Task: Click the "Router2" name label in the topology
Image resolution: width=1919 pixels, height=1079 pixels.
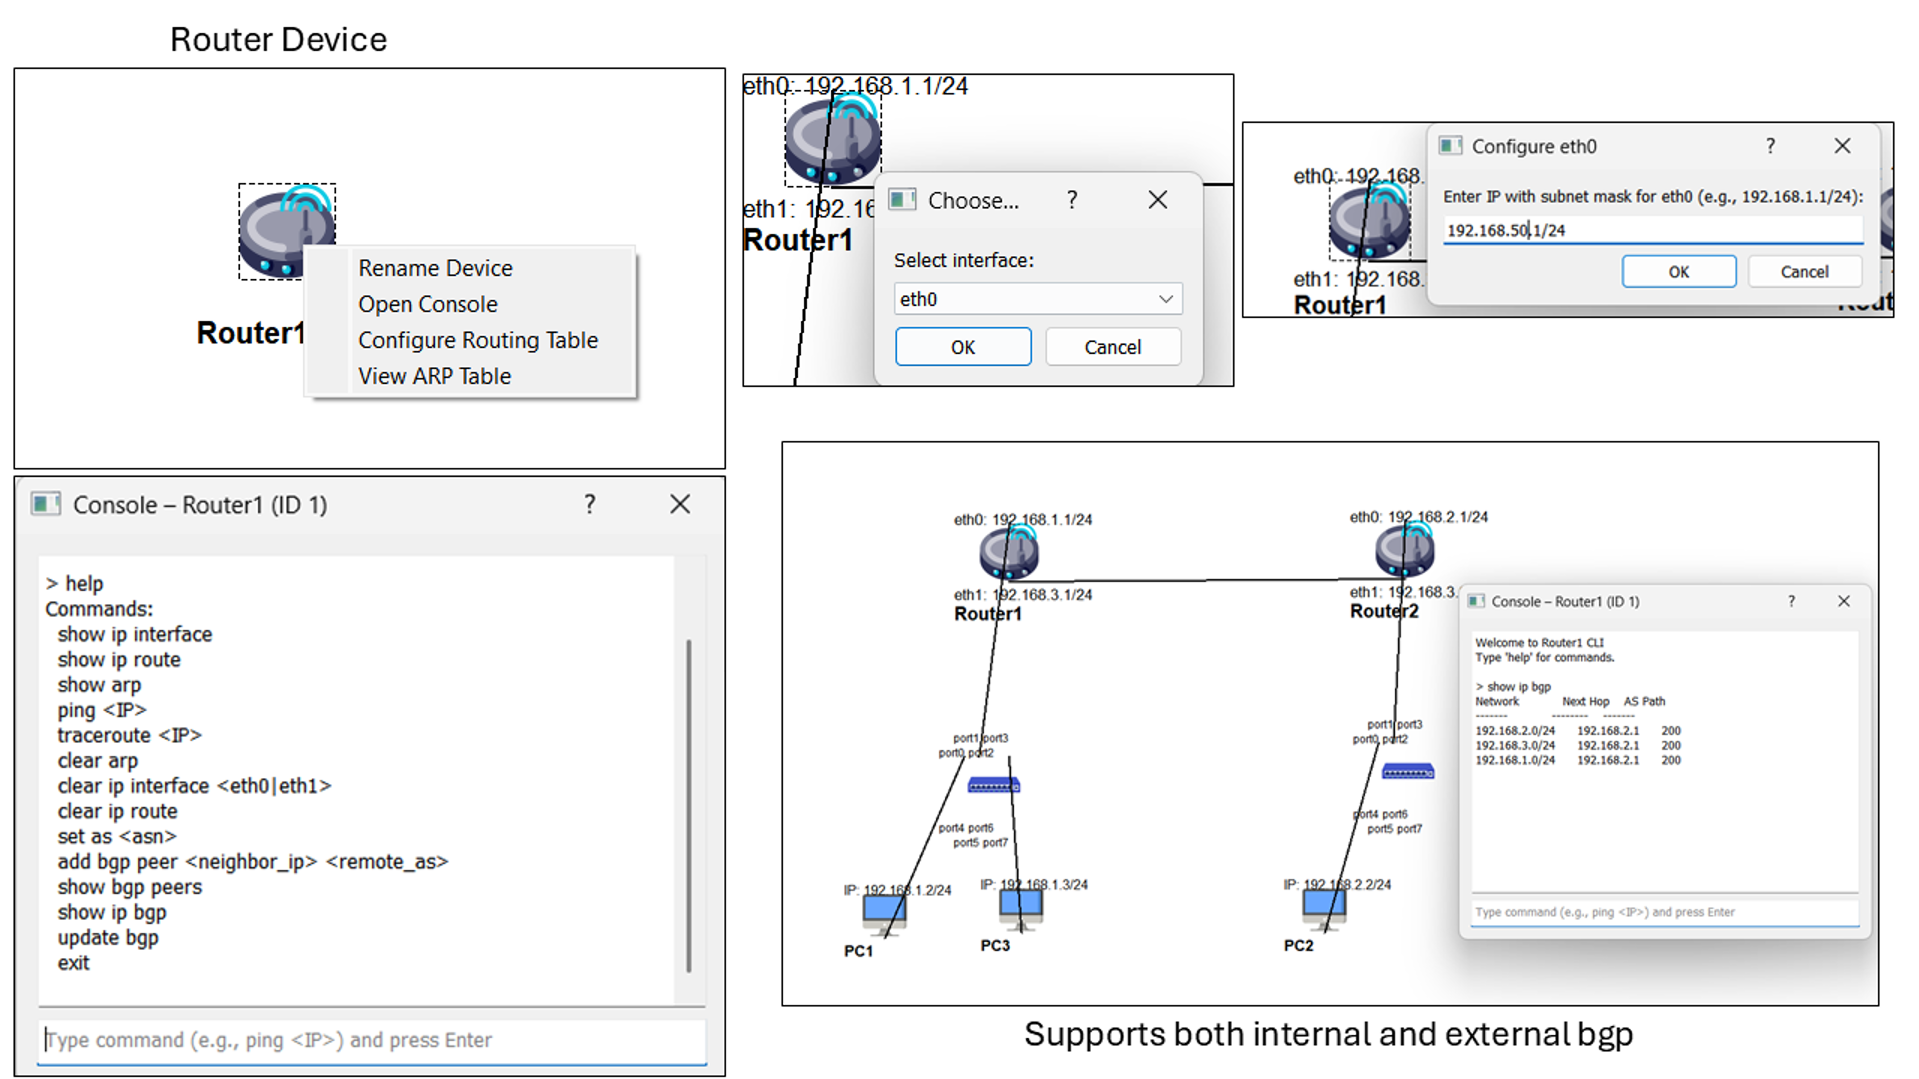Action: (x=1384, y=611)
